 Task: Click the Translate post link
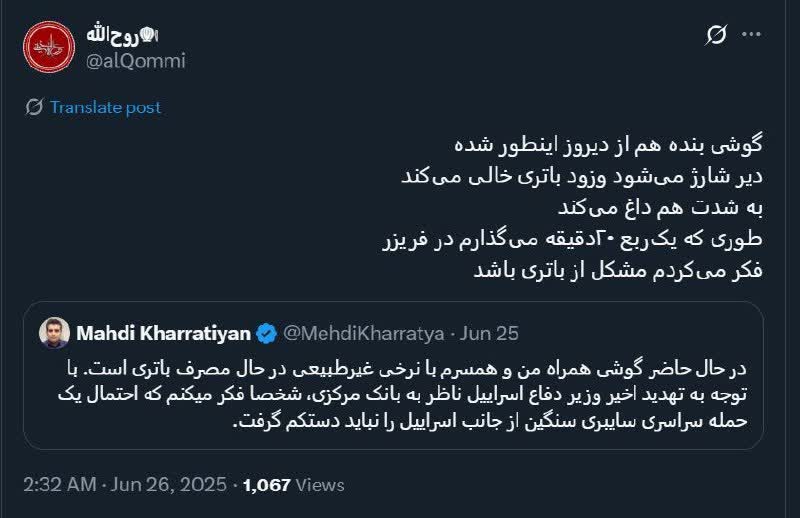[105, 107]
